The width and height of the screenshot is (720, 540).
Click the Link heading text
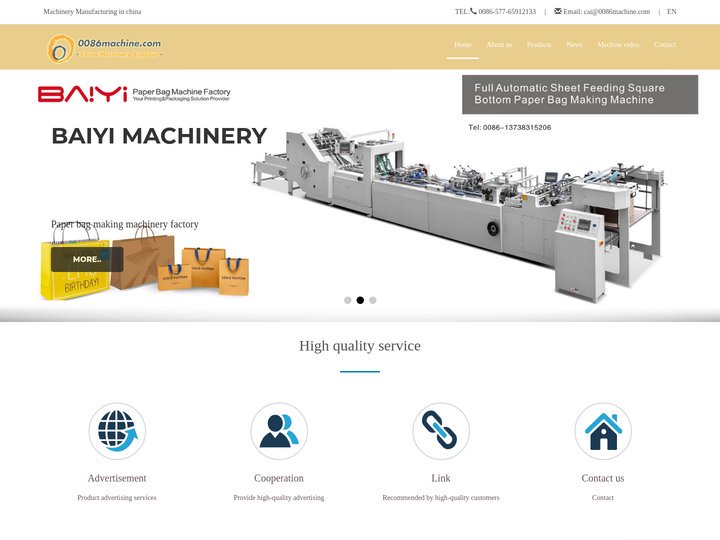(441, 478)
